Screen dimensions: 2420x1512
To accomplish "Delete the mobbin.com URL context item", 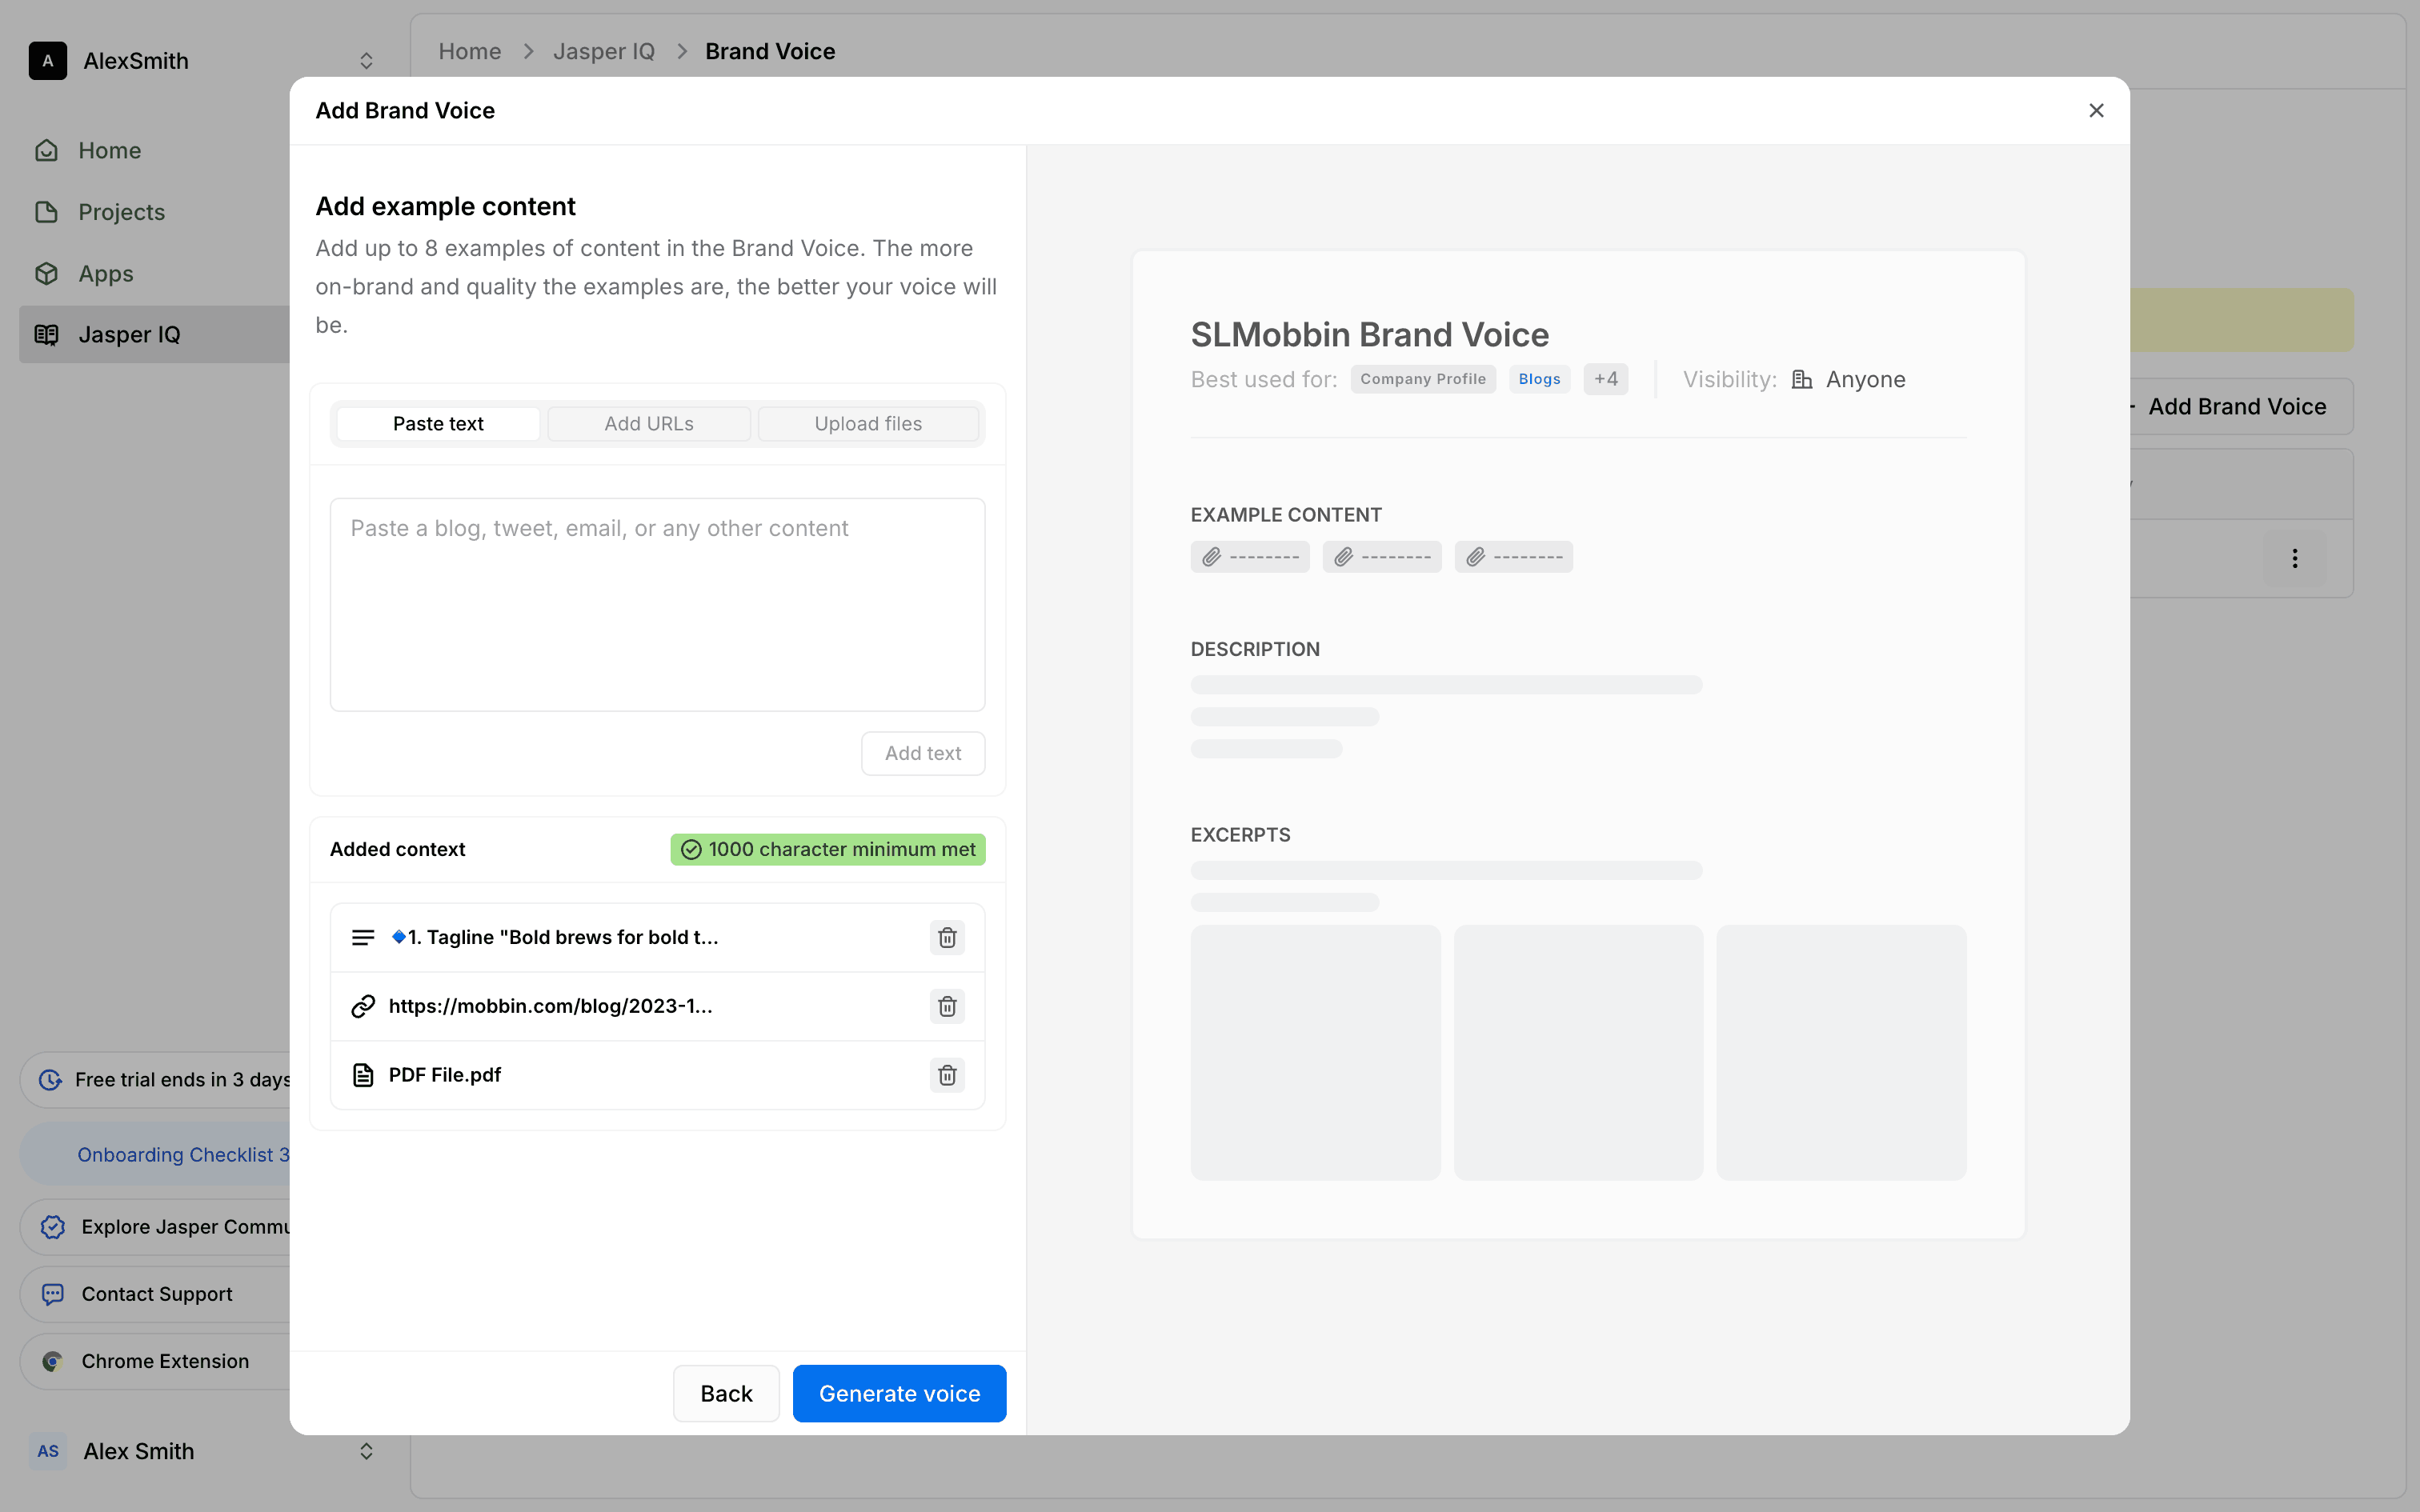I will coord(946,1006).
